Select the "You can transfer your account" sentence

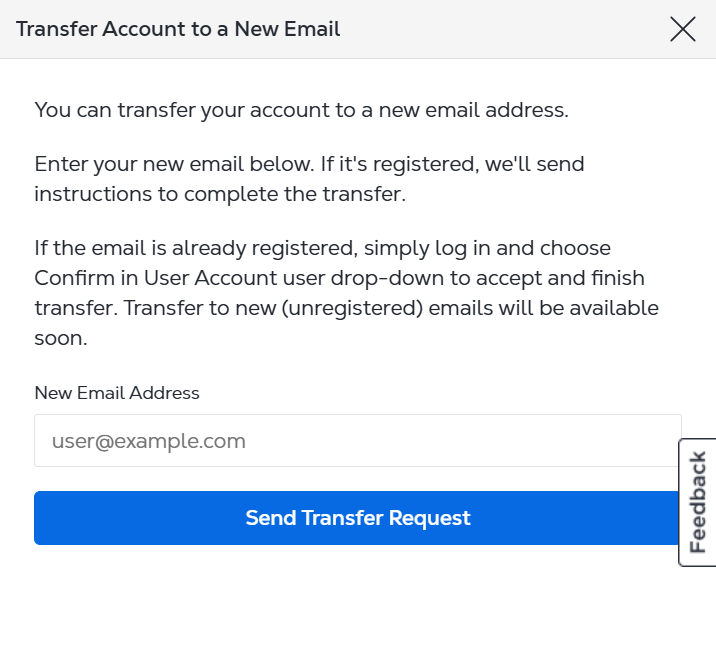tap(301, 110)
